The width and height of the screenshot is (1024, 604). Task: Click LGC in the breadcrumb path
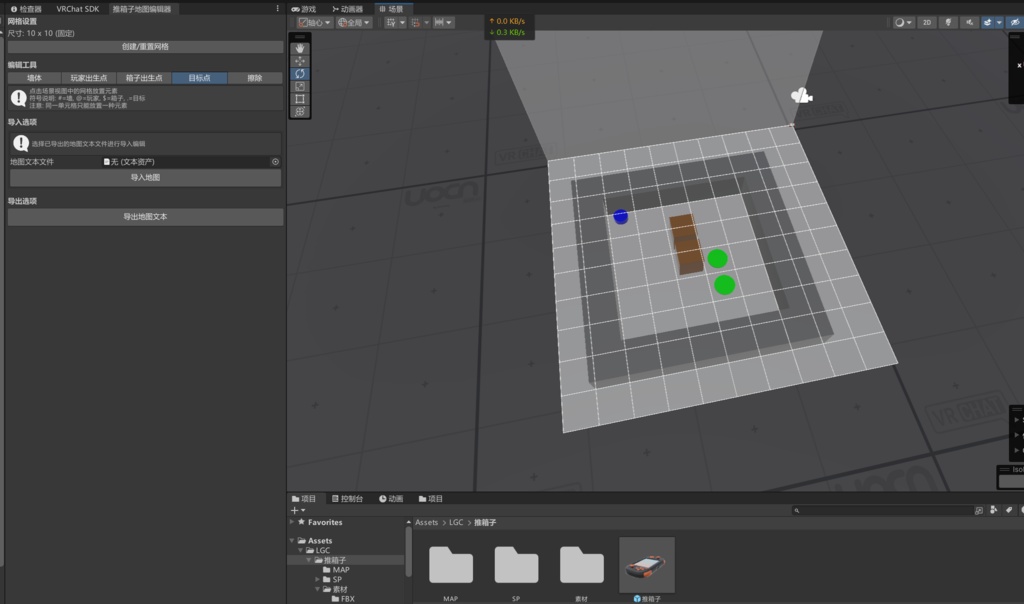click(x=456, y=522)
